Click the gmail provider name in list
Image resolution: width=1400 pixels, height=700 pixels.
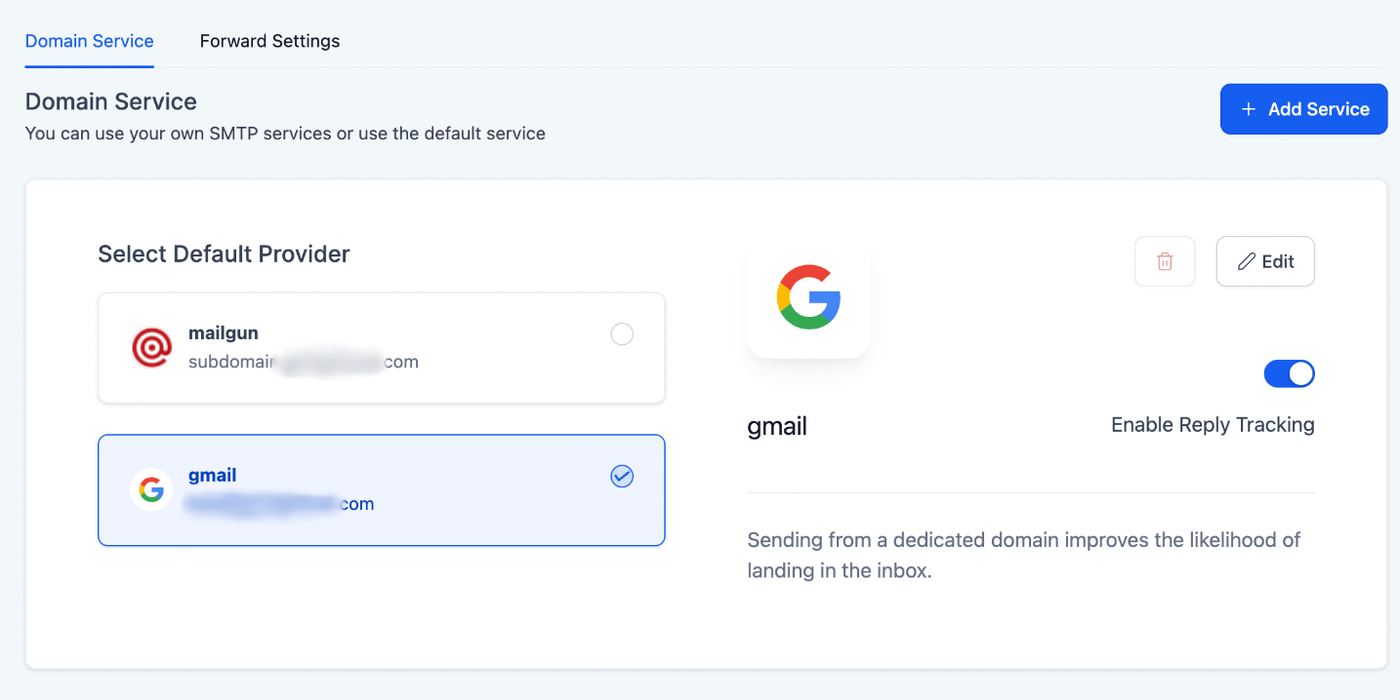click(x=212, y=476)
